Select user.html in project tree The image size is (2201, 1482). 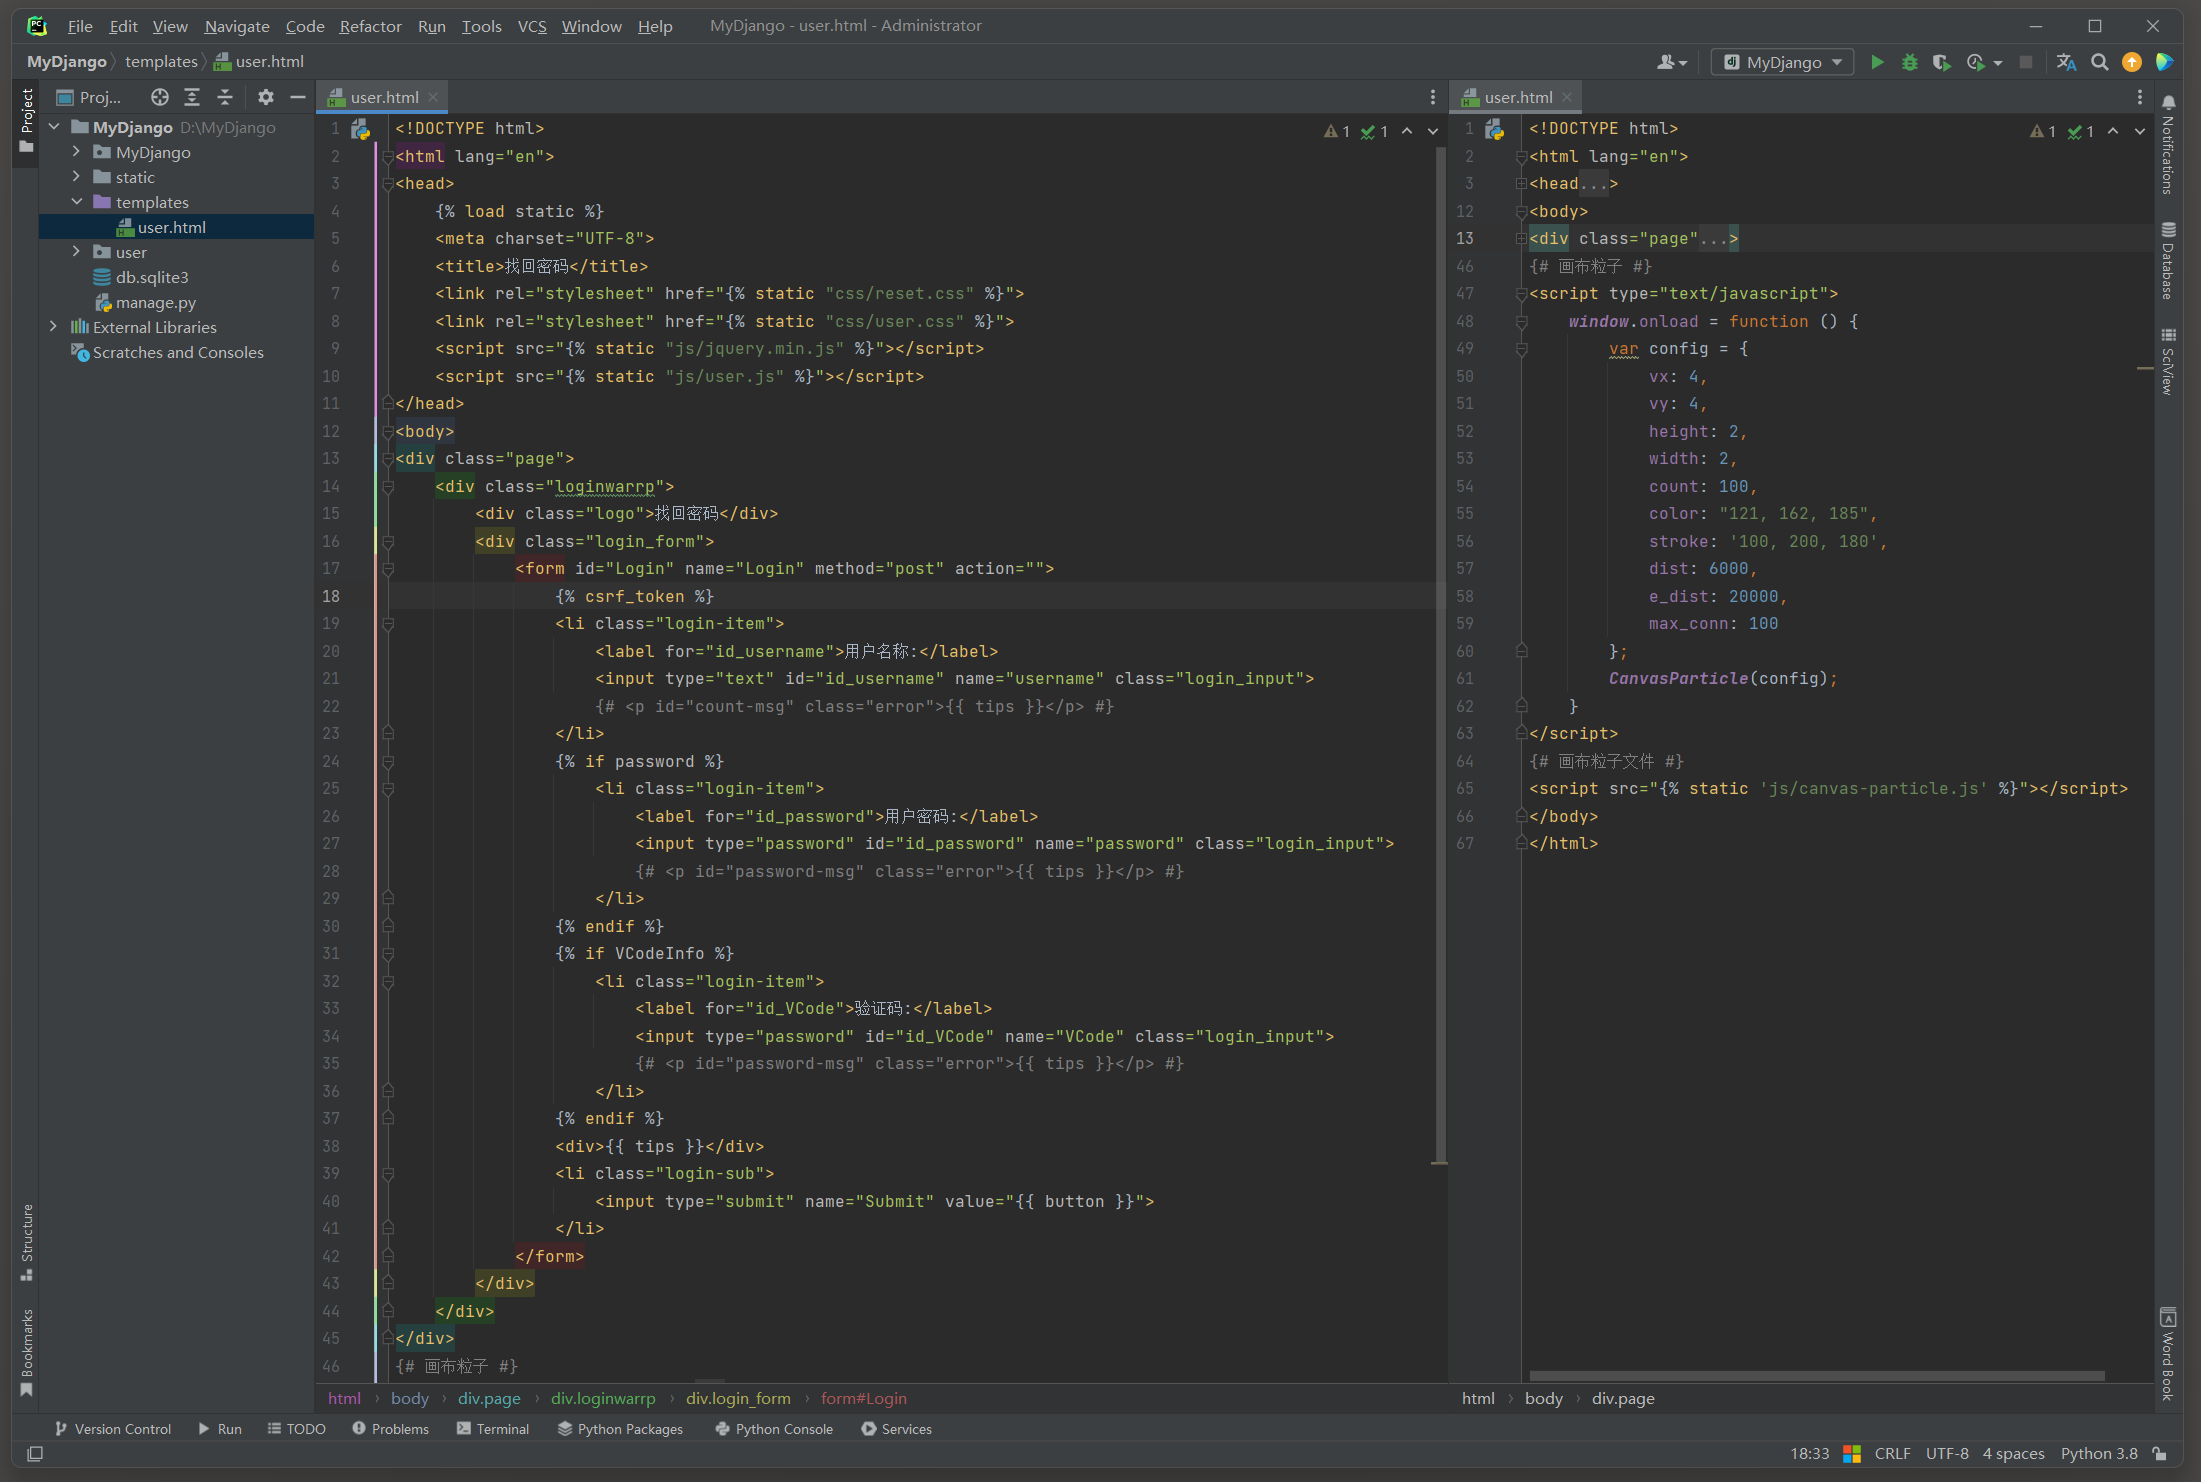[x=176, y=227]
